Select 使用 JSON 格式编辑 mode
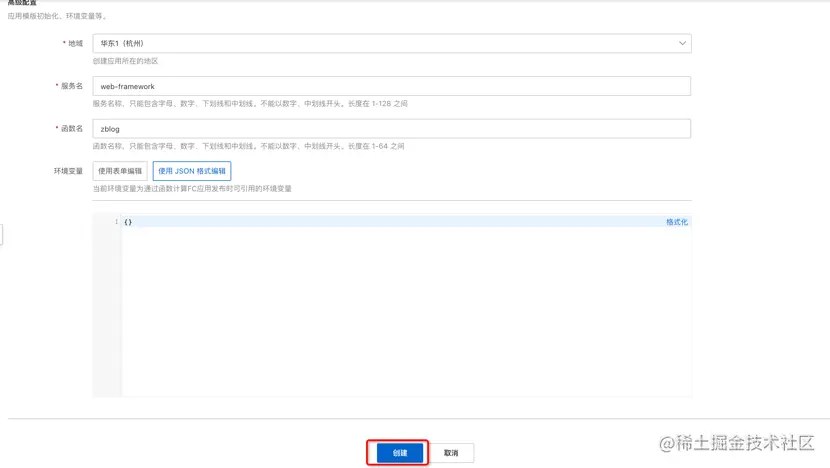The height and width of the screenshot is (468, 830). [x=192, y=171]
